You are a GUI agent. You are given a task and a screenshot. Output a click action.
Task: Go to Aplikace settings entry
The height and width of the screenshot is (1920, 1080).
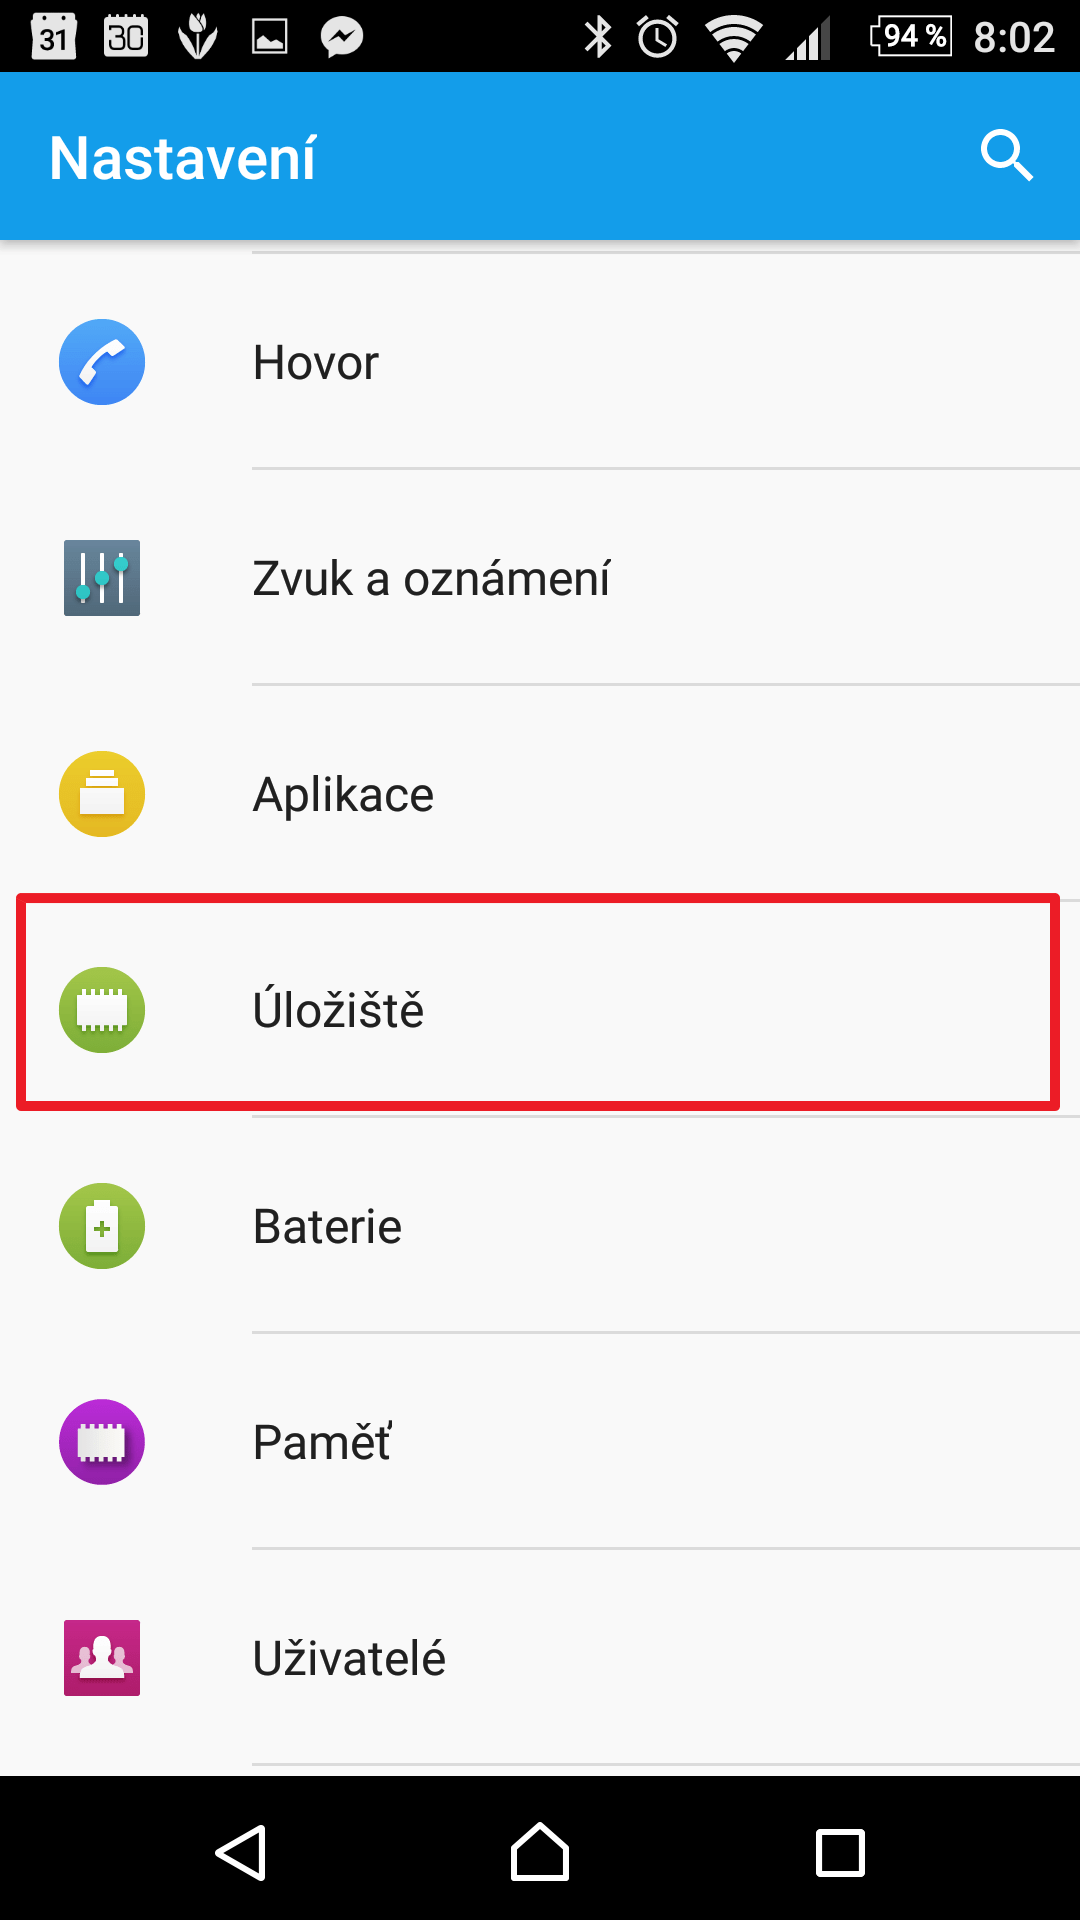[540, 794]
